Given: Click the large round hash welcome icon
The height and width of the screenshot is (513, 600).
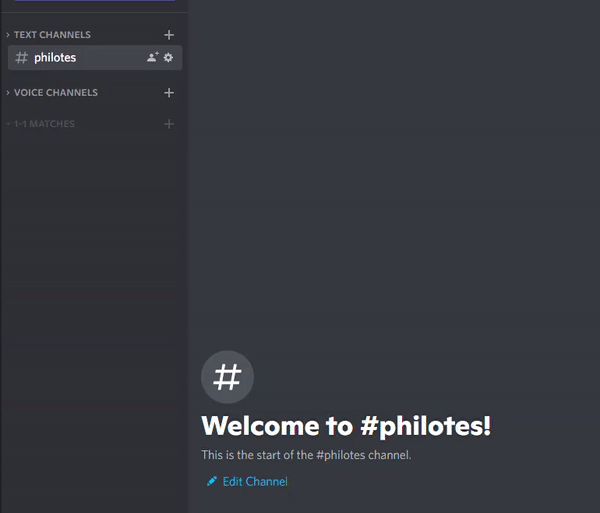Looking at the screenshot, I should coord(227,377).
